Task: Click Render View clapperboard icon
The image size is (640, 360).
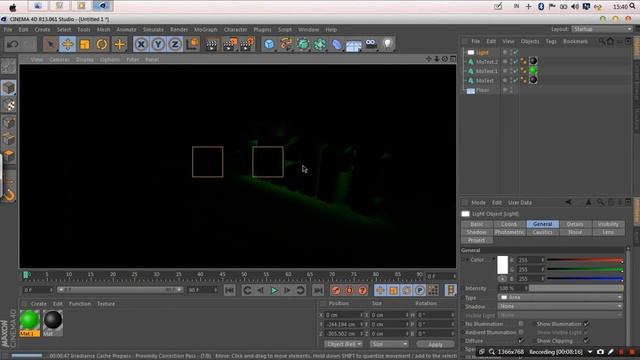Action: point(212,44)
